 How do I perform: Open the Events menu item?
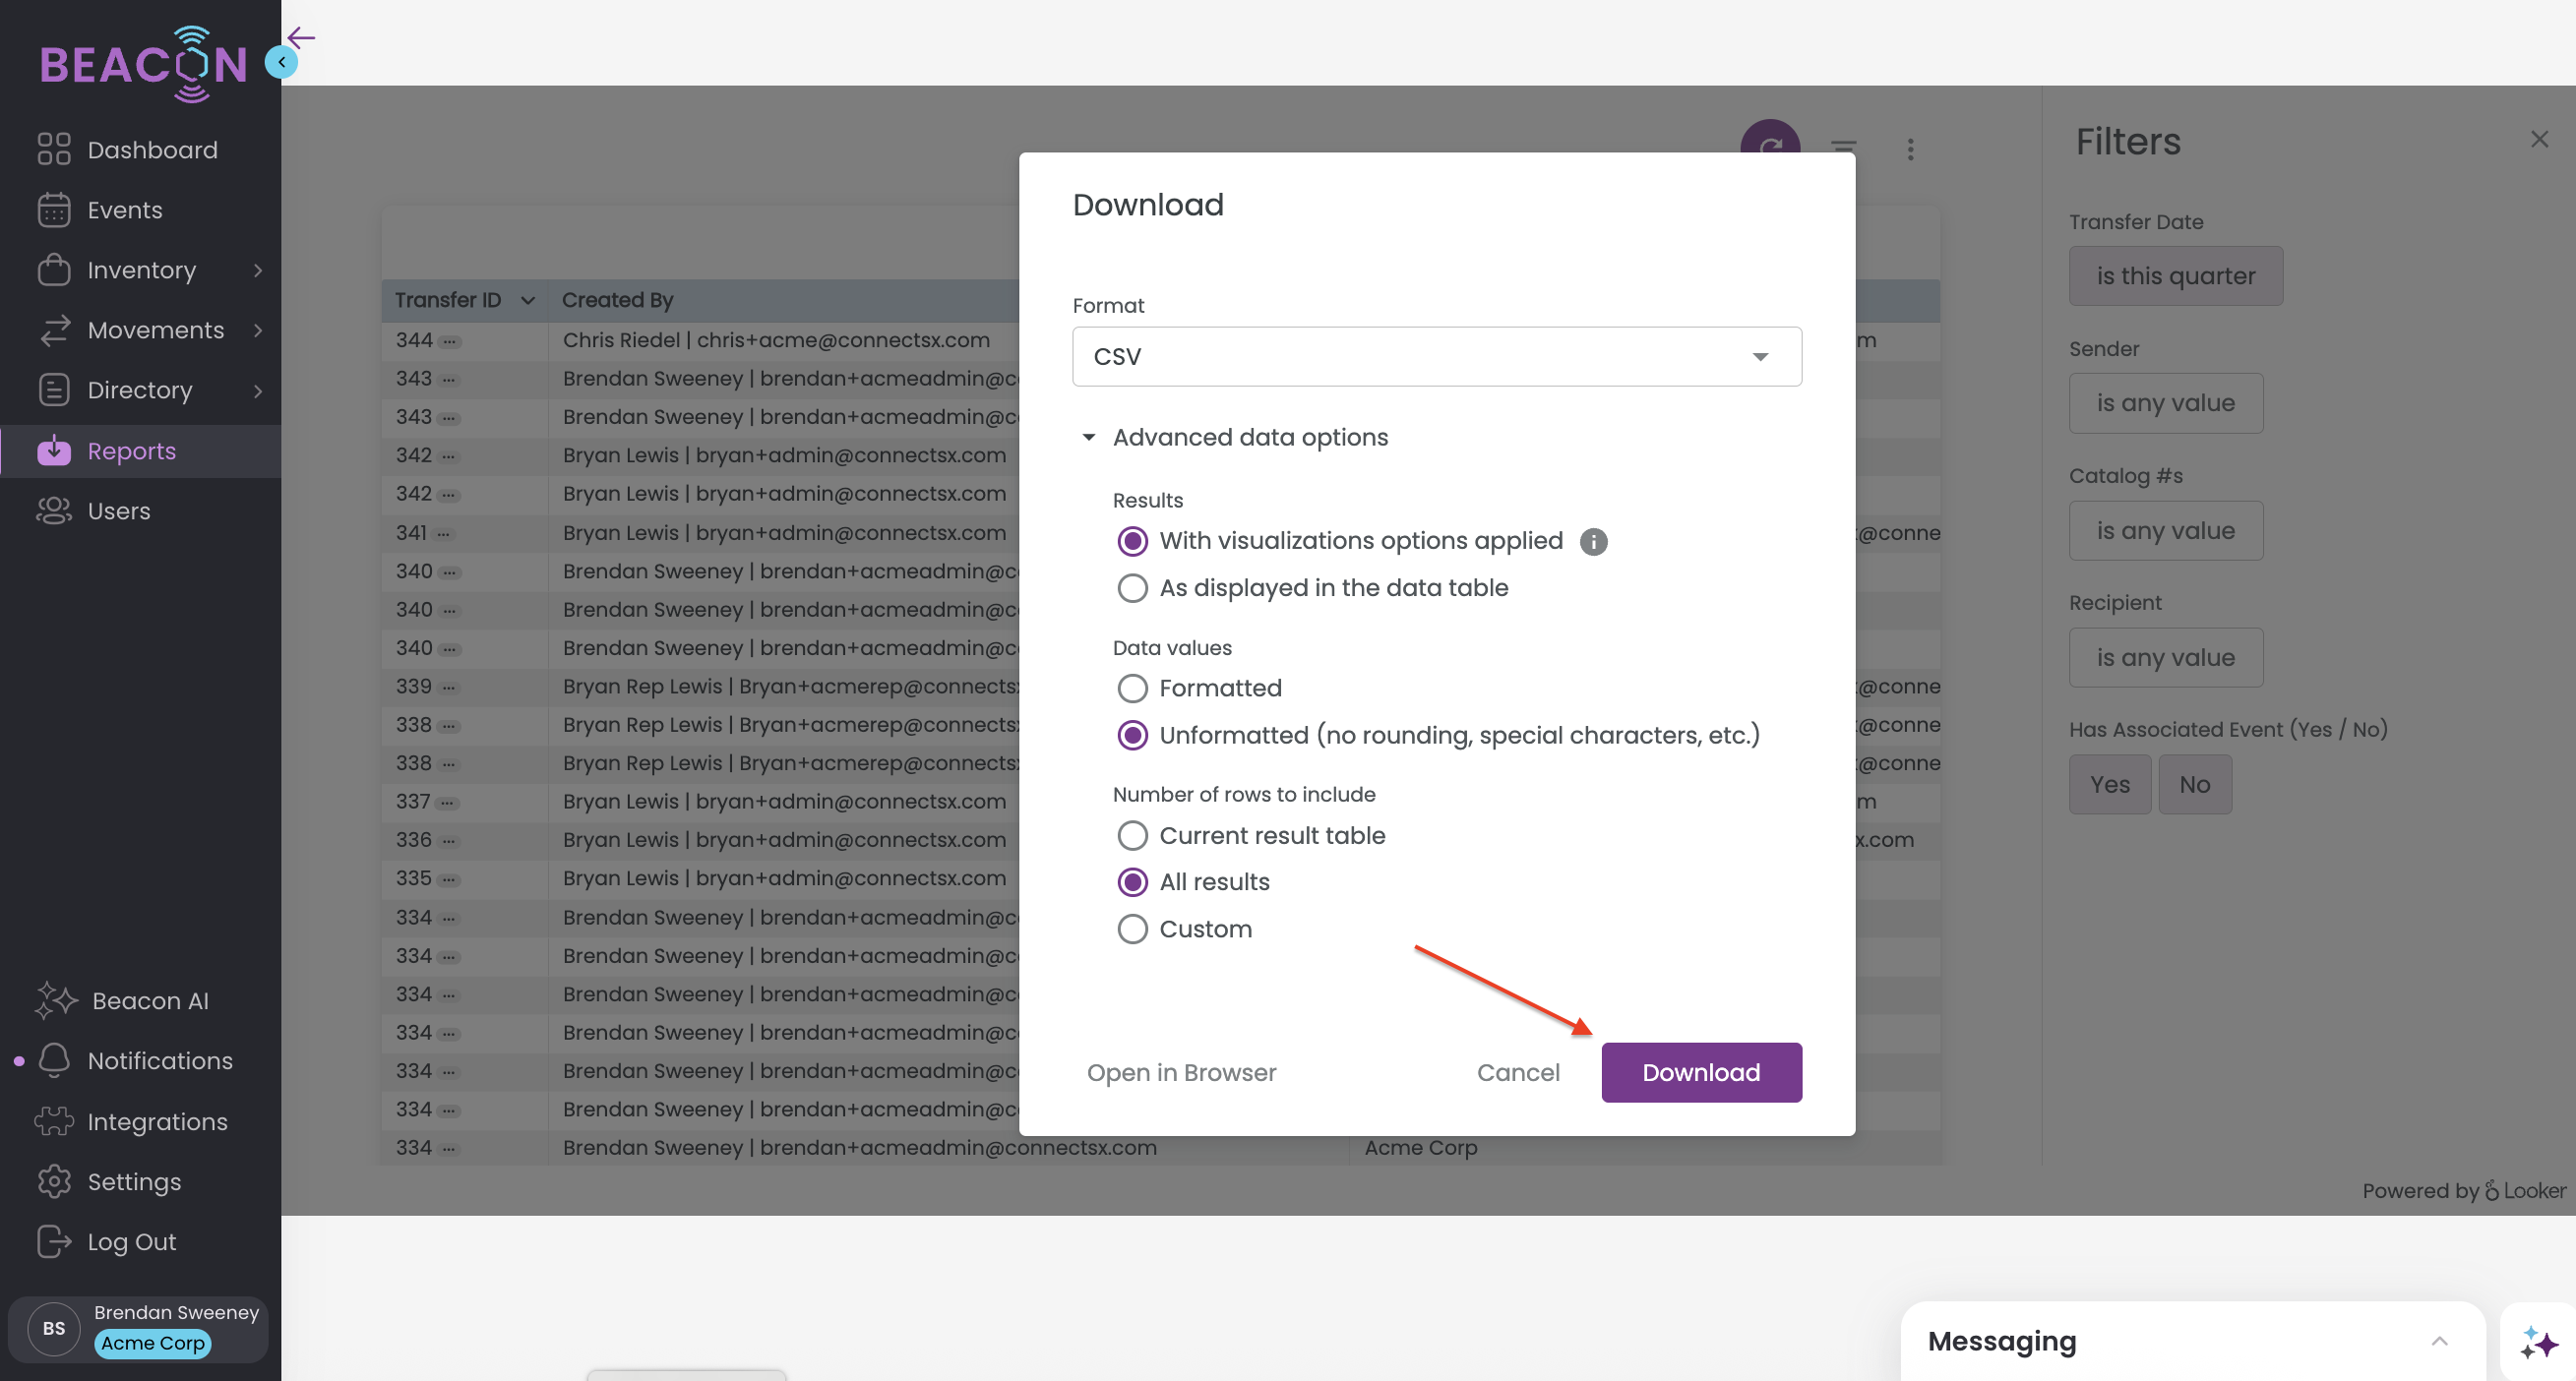(124, 209)
